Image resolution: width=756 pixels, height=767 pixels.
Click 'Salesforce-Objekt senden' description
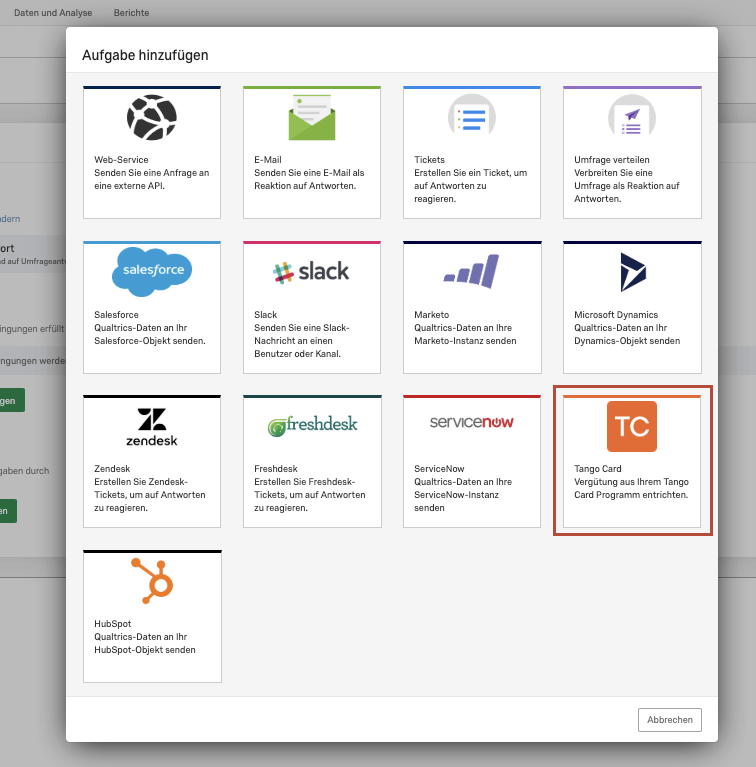(x=150, y=334)
